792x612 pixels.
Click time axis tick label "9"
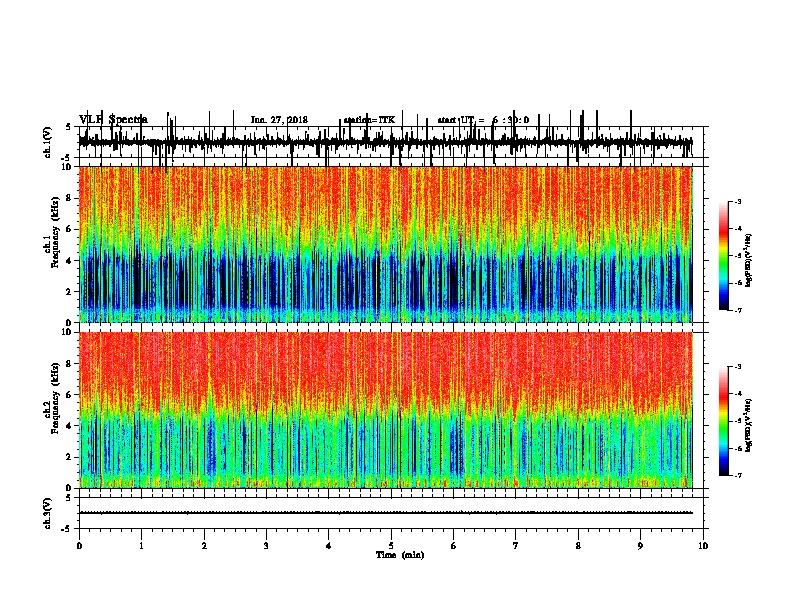click(x=640, y=545)
